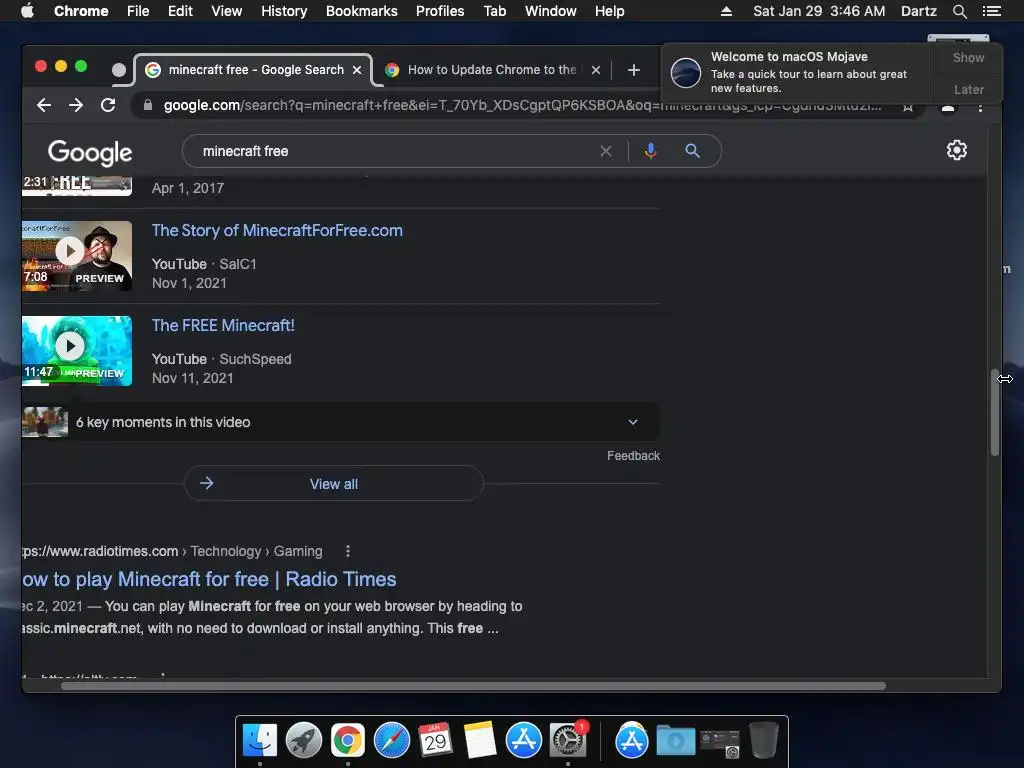Open the Apple menu
Screen dimensions: 1024x768
tap(27, 11)
